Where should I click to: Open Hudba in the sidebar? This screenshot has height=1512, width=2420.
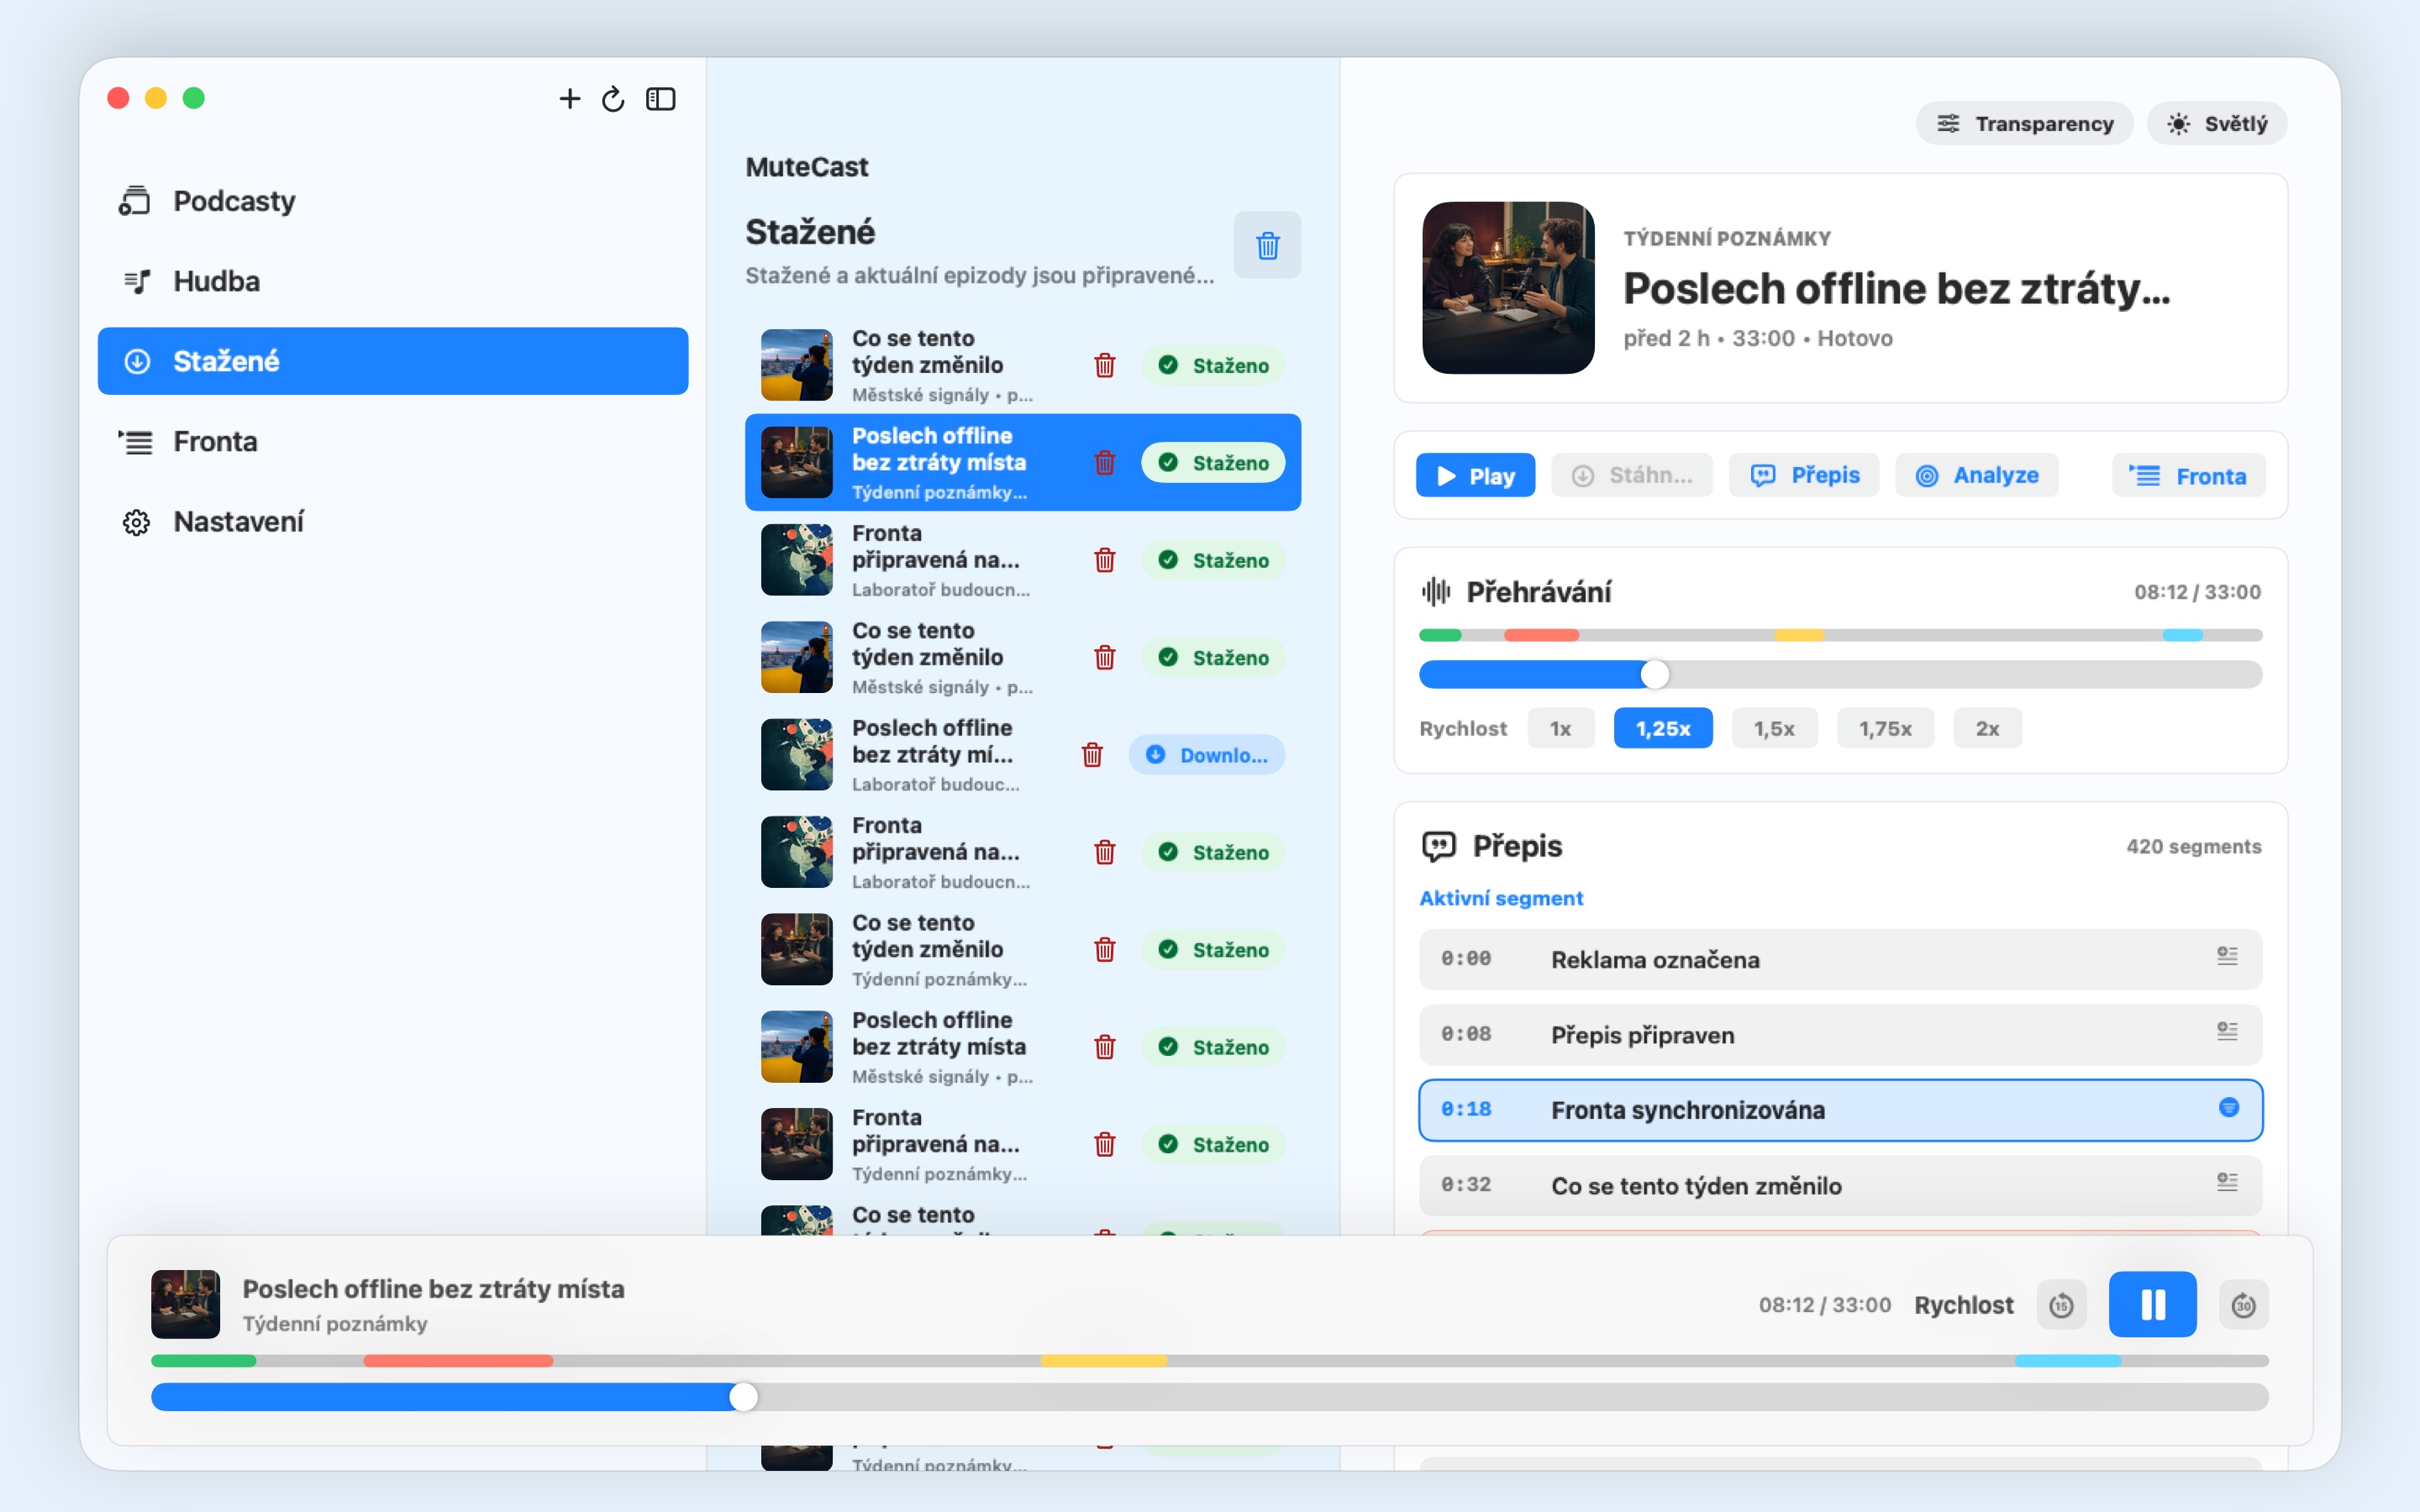click(x=393, y=281)
